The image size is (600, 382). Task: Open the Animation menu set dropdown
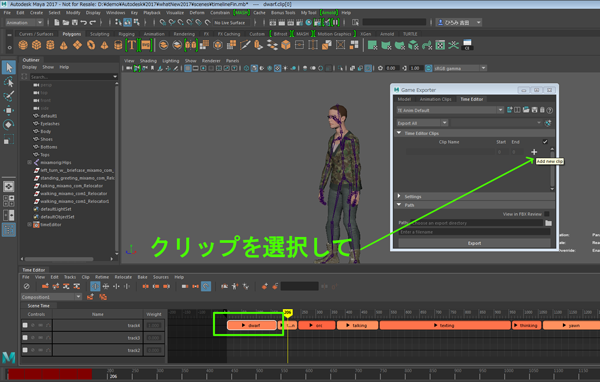tap(24, 23)
